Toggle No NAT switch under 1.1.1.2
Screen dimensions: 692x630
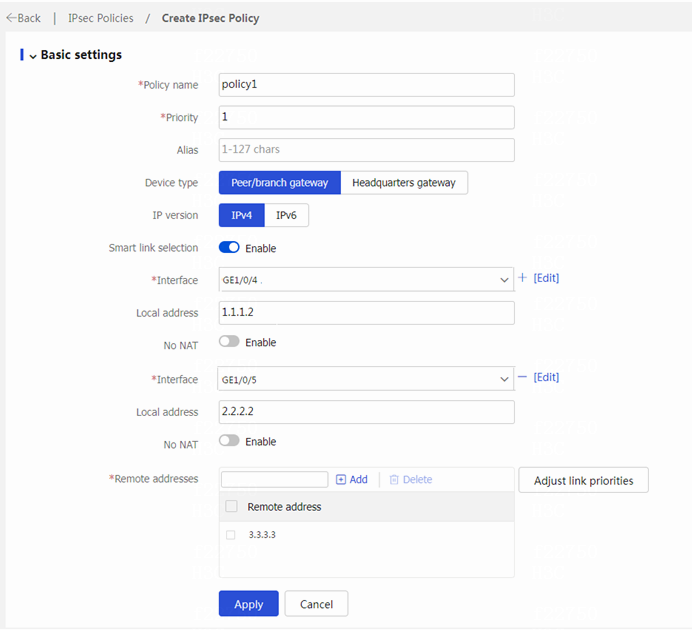[229, 341]
